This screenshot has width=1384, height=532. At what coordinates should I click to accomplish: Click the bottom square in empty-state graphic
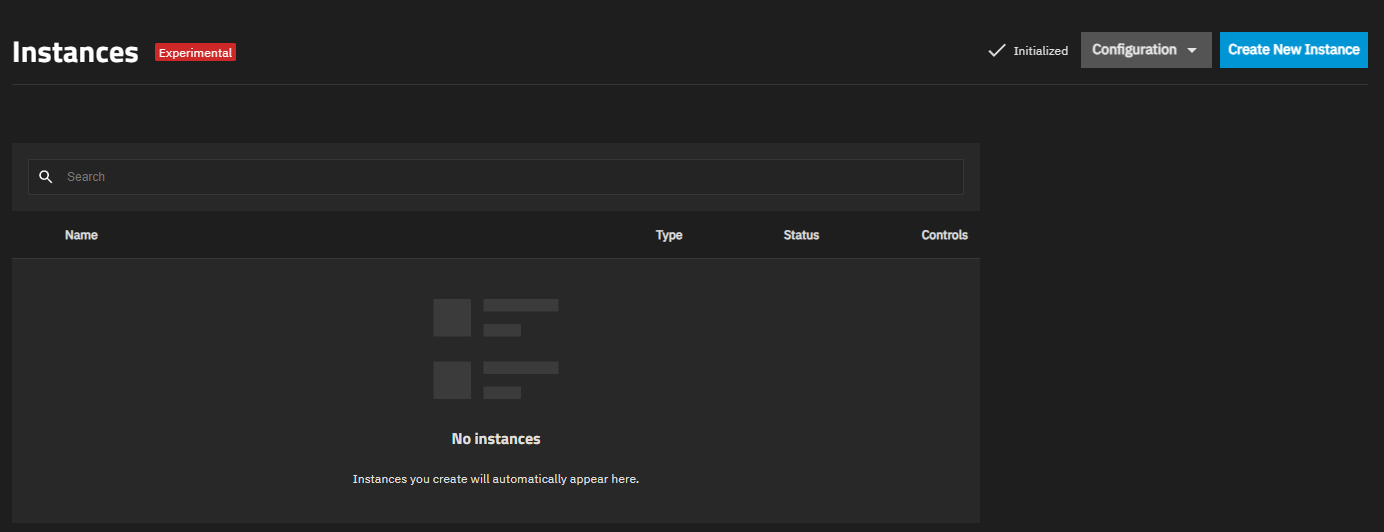452,380
